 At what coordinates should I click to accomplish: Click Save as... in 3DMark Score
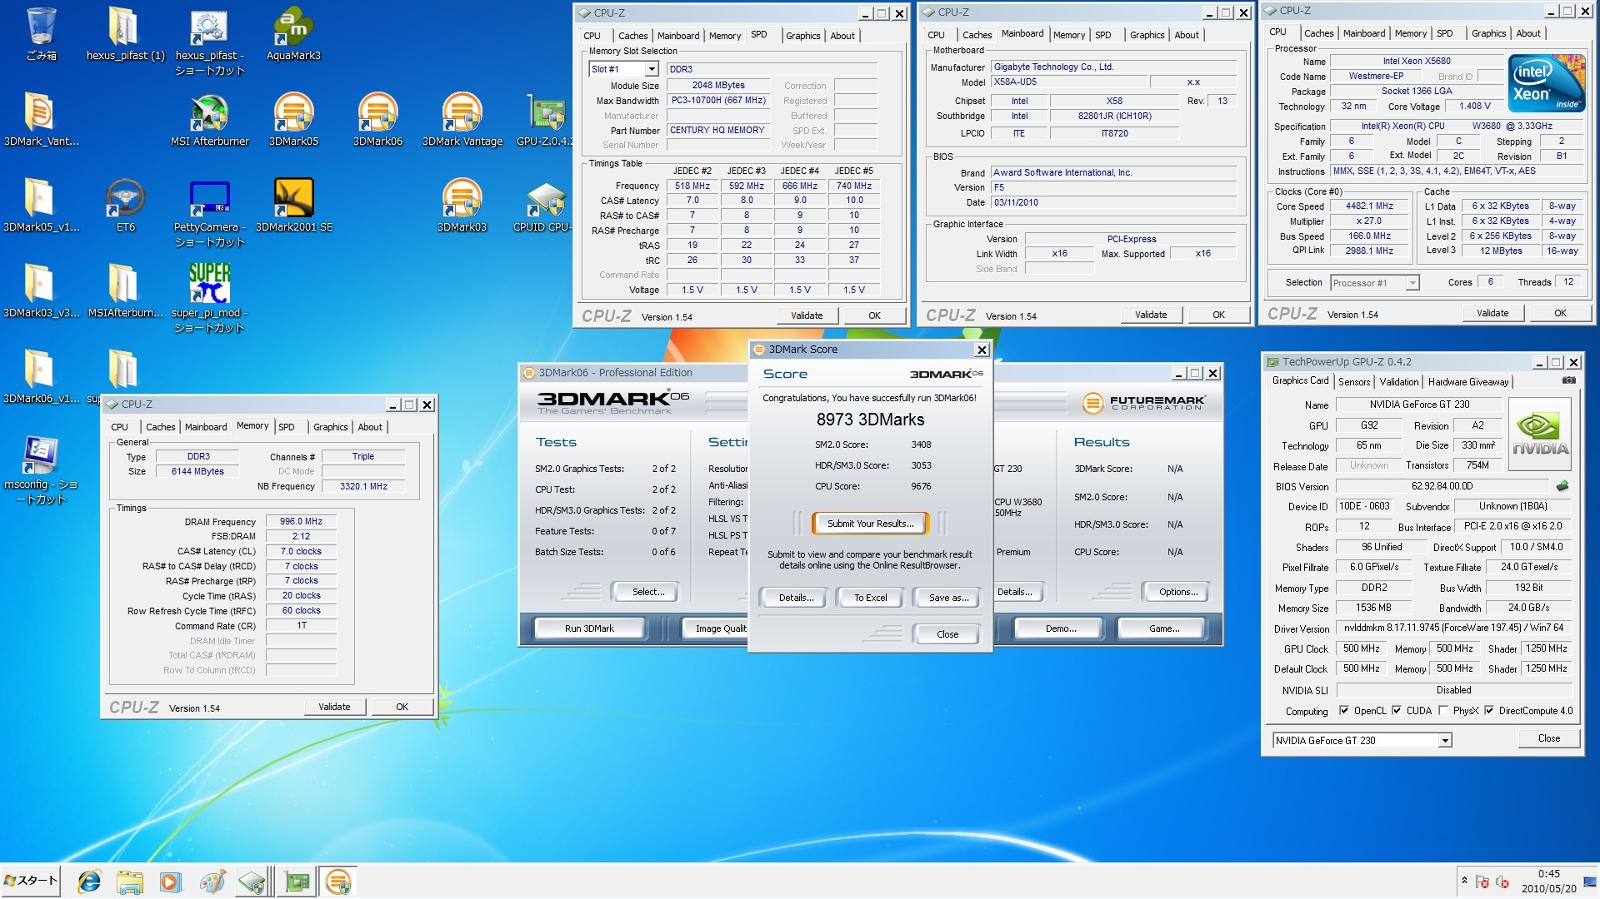coord(947,598)
